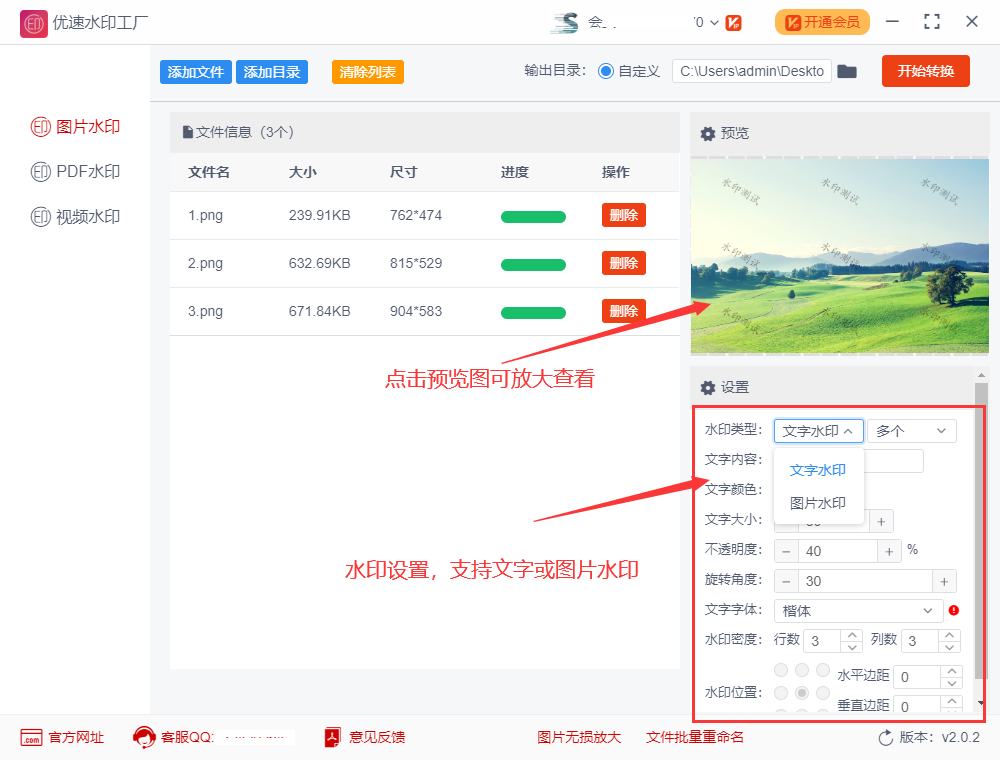Select 文字水印 in the dropdown options
This screenshot has width=1000, height=760.
point(817,470)
